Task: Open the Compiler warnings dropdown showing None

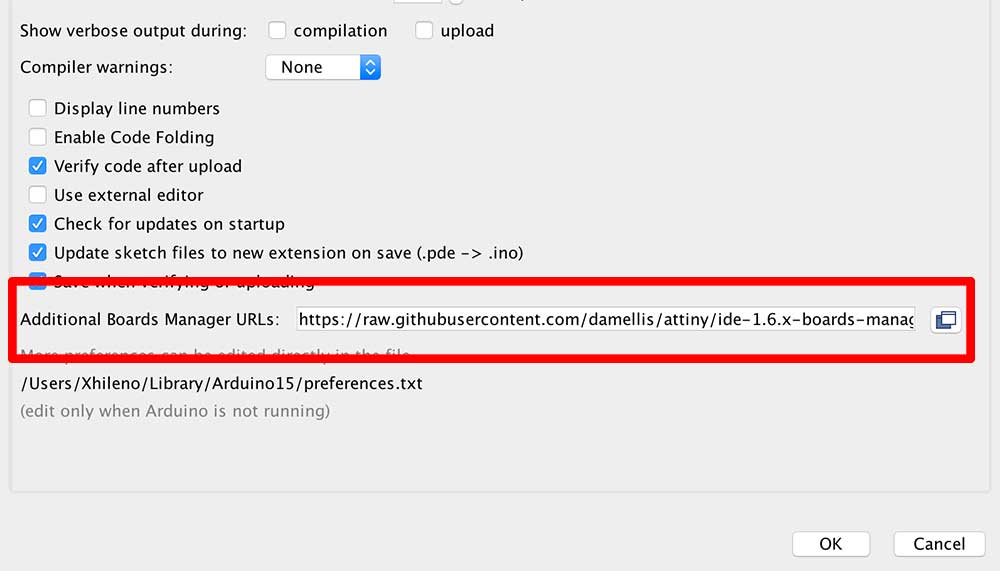Action: (x=323, y=67)
